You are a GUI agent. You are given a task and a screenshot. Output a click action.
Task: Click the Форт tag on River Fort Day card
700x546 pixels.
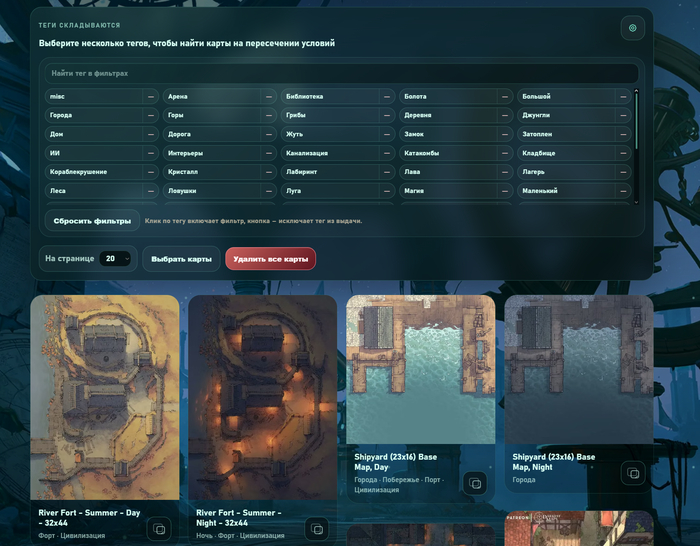click(x=46, y=535)
